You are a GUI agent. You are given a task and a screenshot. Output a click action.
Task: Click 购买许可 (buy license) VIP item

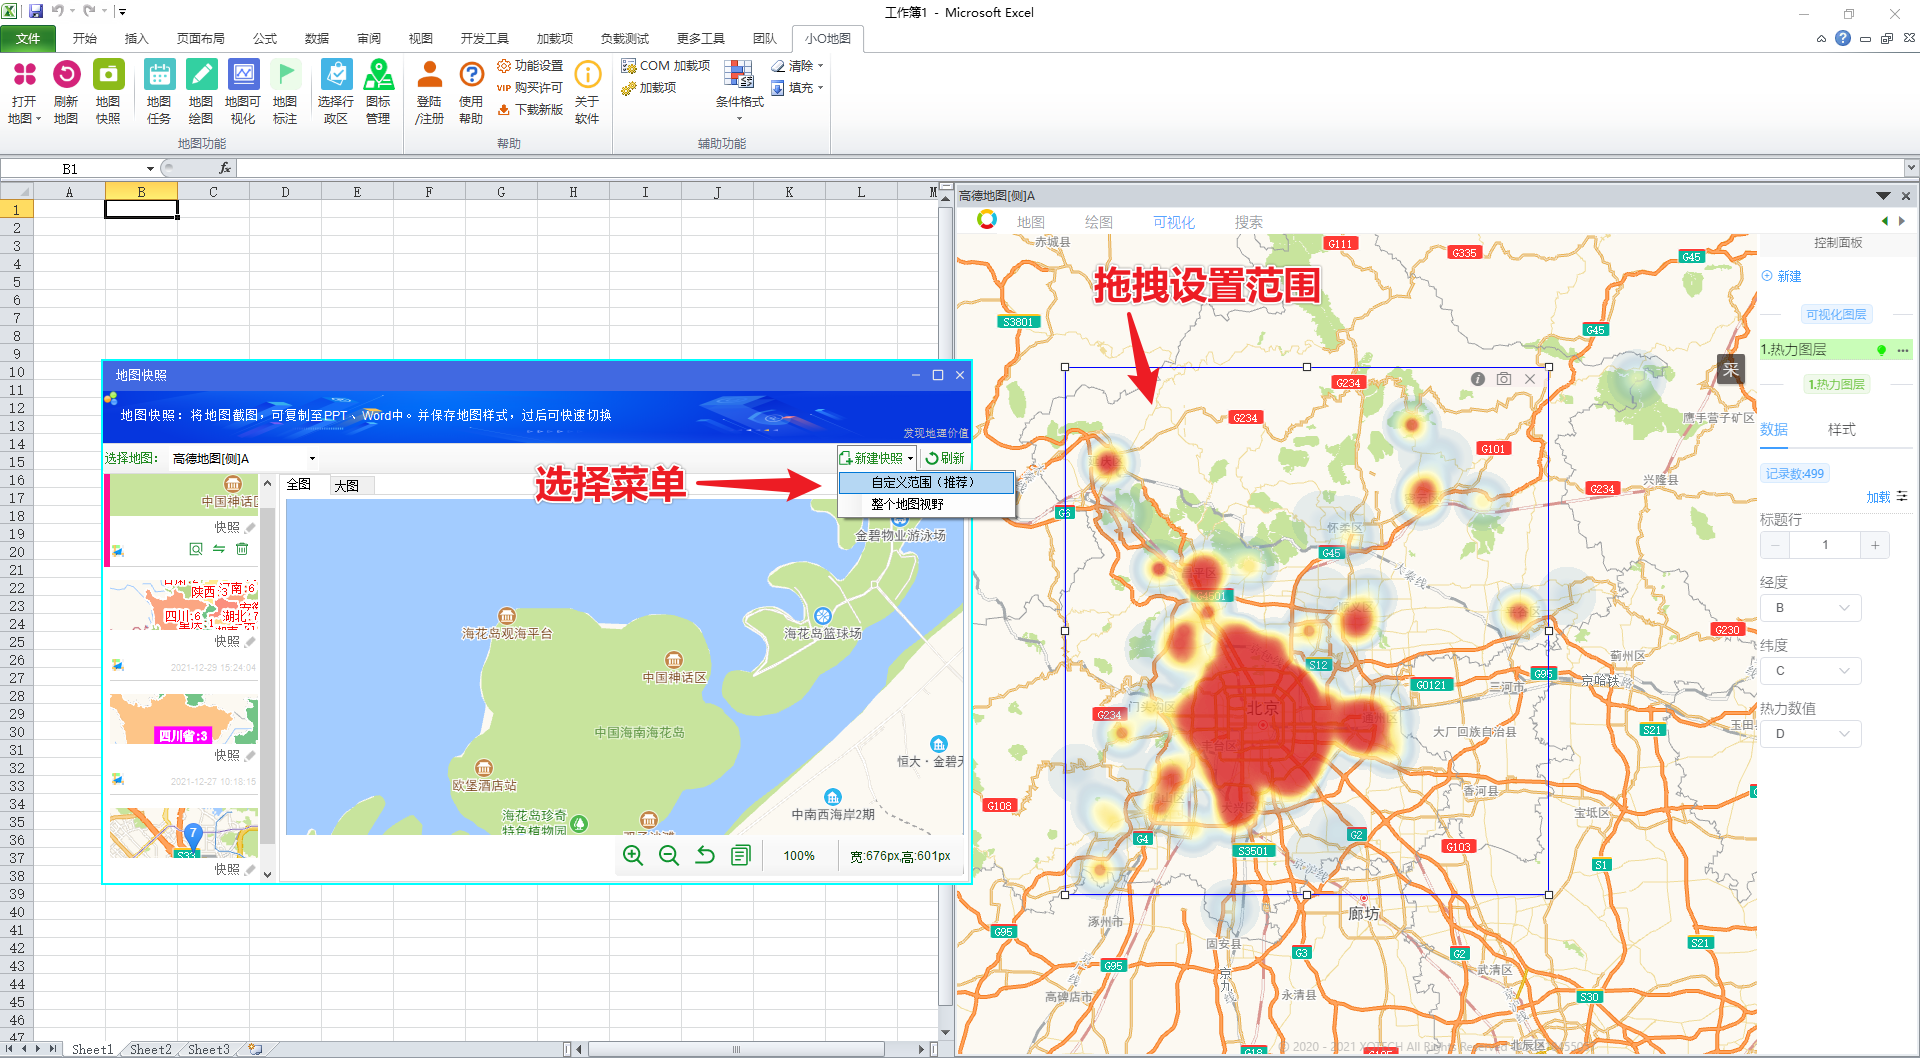pyautogui.click(x=530, y=88)
